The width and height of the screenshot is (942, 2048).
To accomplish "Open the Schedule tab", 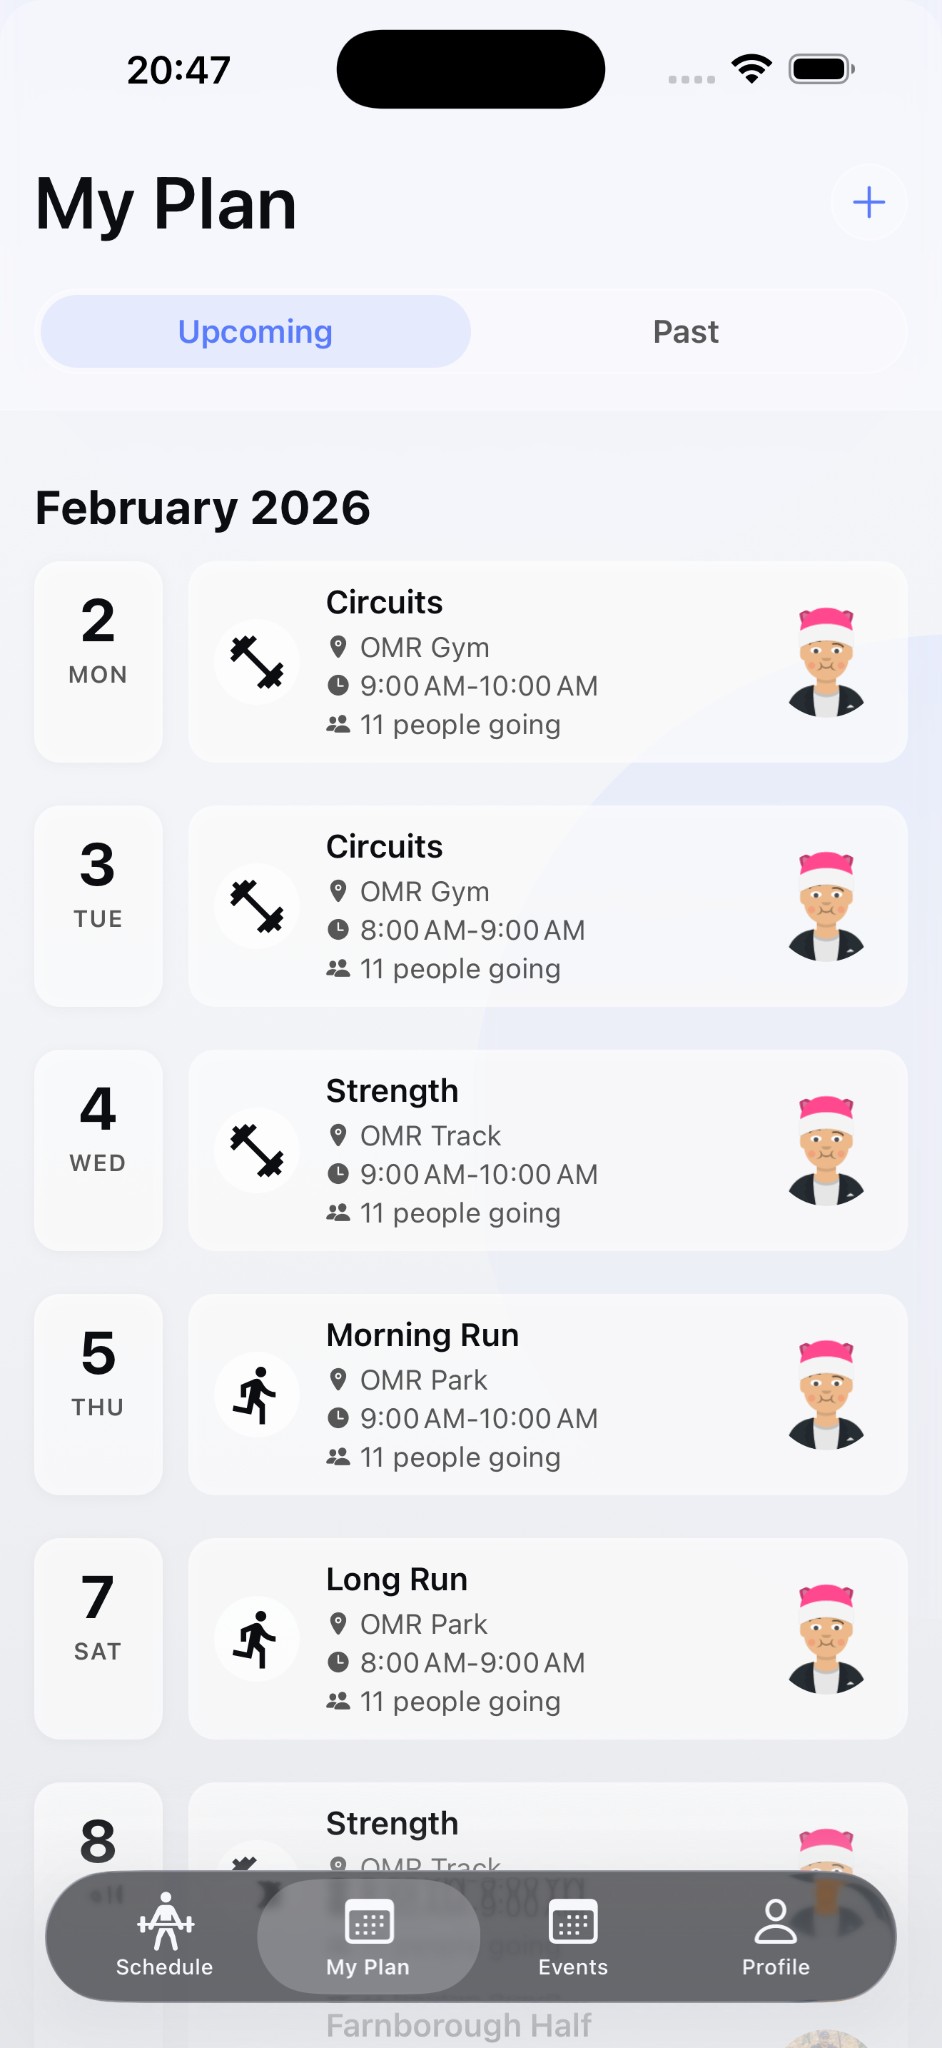I will point(165,1935).
